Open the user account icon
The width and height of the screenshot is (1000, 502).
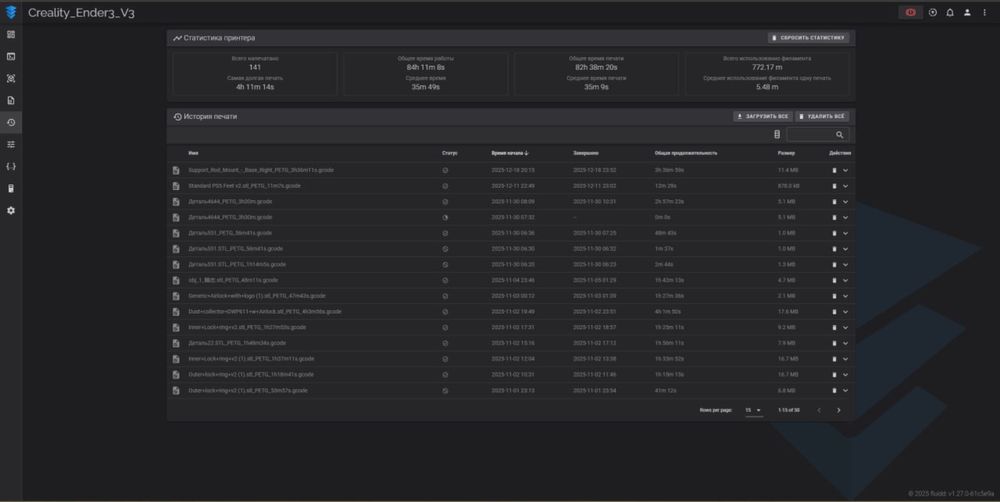(967, 12)
